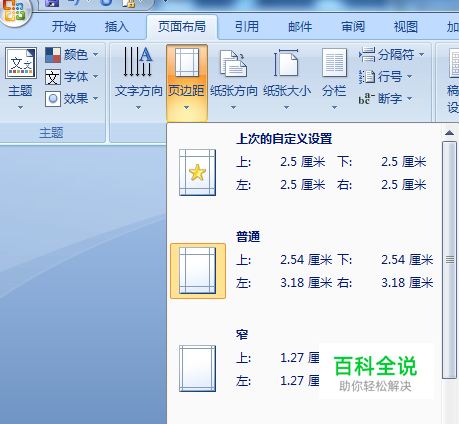Expand the 分栏 dropdown arrow

click(334, 108)
